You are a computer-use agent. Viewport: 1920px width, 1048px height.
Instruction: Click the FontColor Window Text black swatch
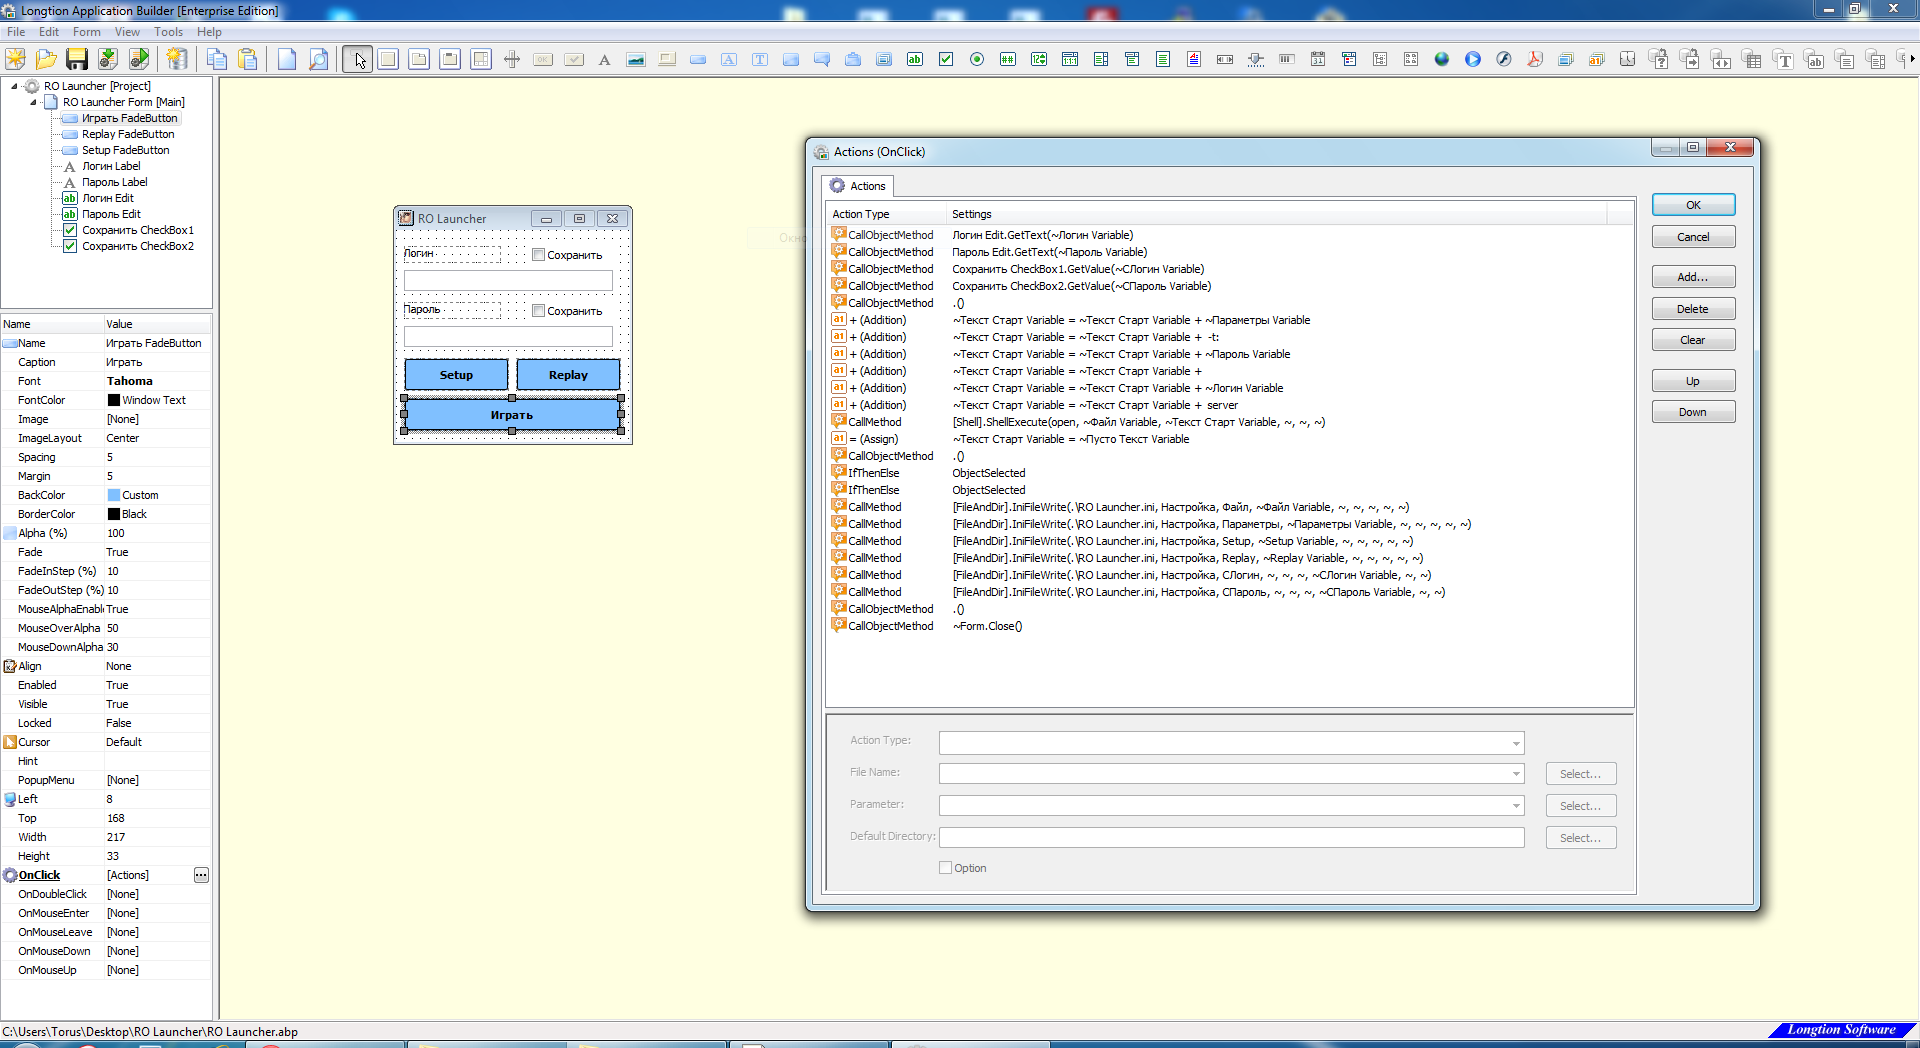coord(114,400)
